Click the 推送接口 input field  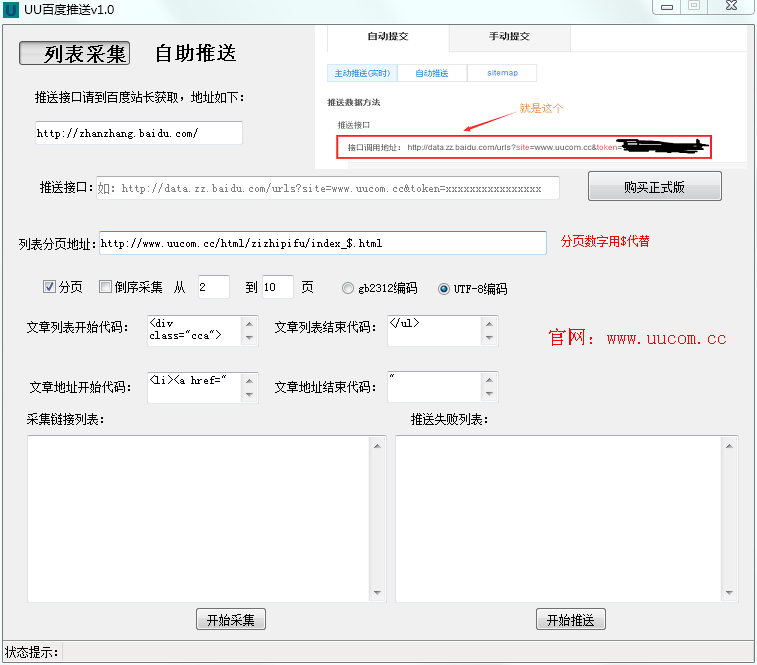click(328, 188)
